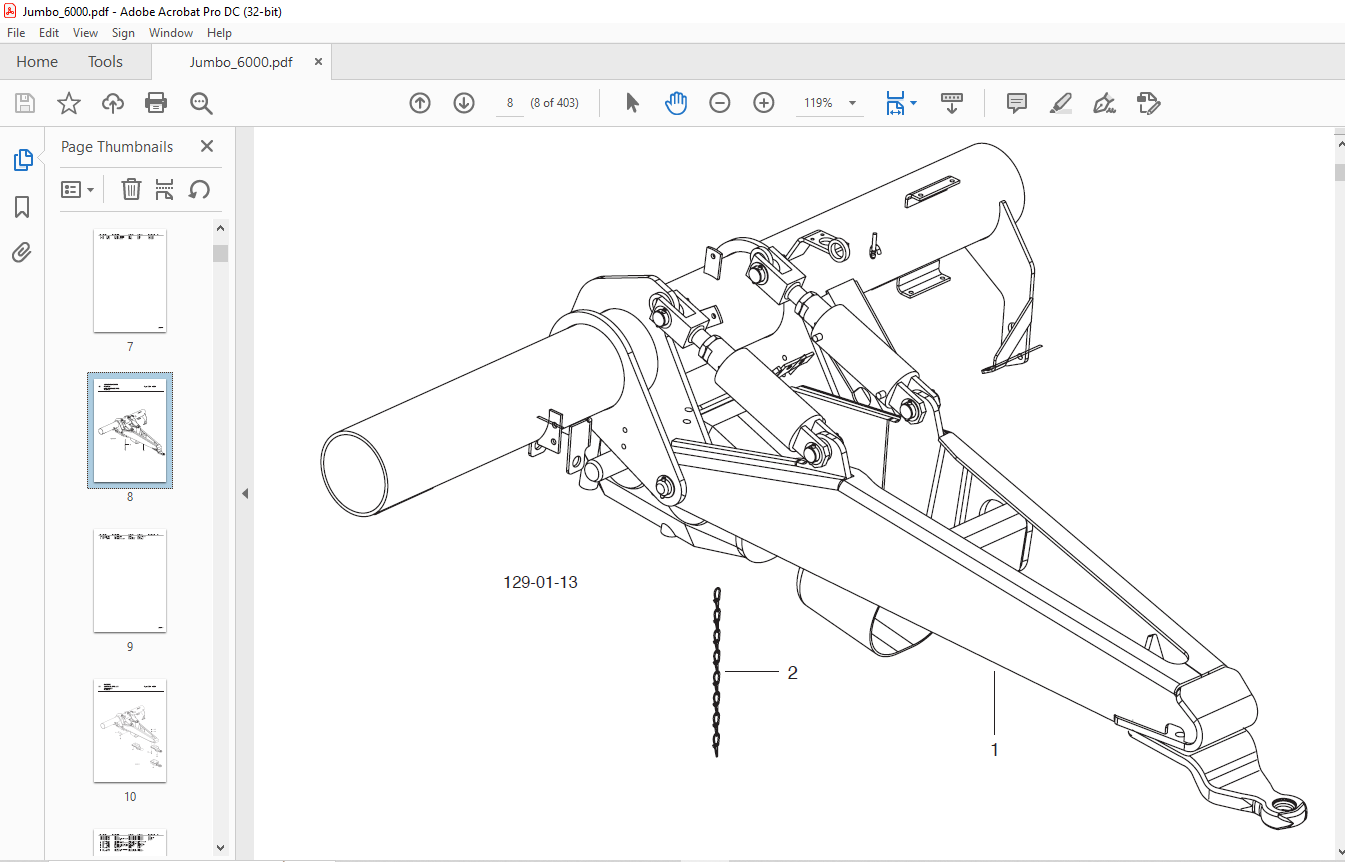This screenshot has height=862, width=1345.
Task: Bookmark the file with the star icon
Action: [68, 103]
